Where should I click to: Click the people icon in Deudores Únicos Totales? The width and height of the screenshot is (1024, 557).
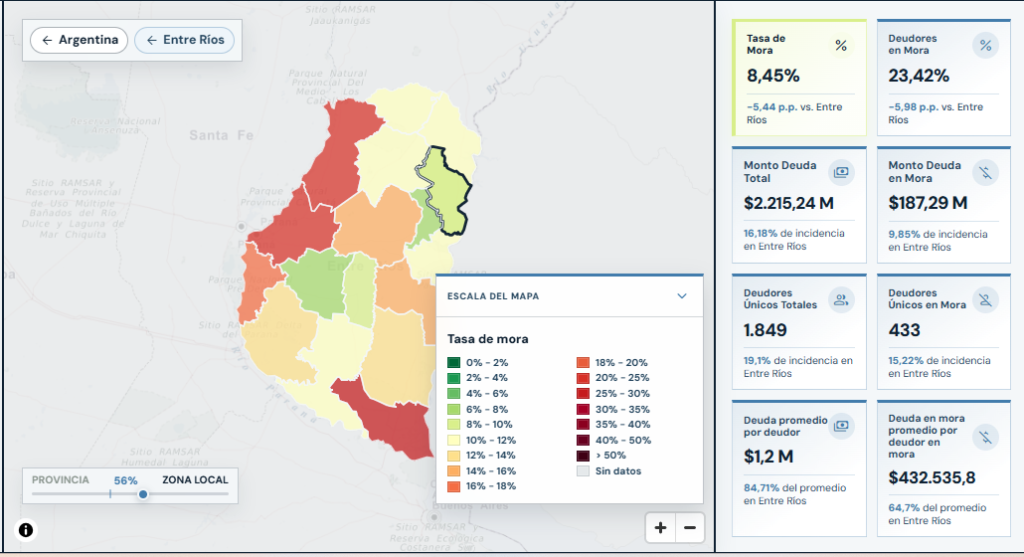(x=841, y=300)
